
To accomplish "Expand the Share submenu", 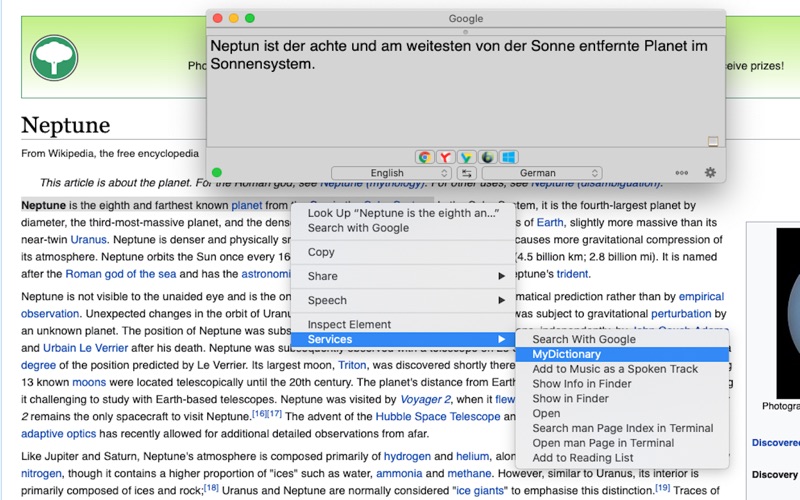I will (403, 276).
